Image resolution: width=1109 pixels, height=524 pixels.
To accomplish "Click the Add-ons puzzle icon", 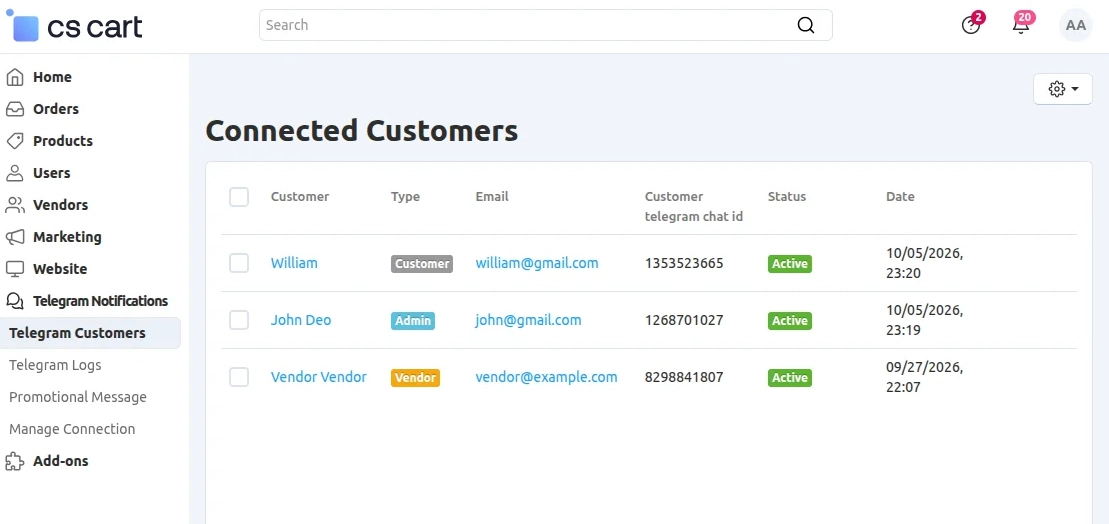I will [15, 461].
